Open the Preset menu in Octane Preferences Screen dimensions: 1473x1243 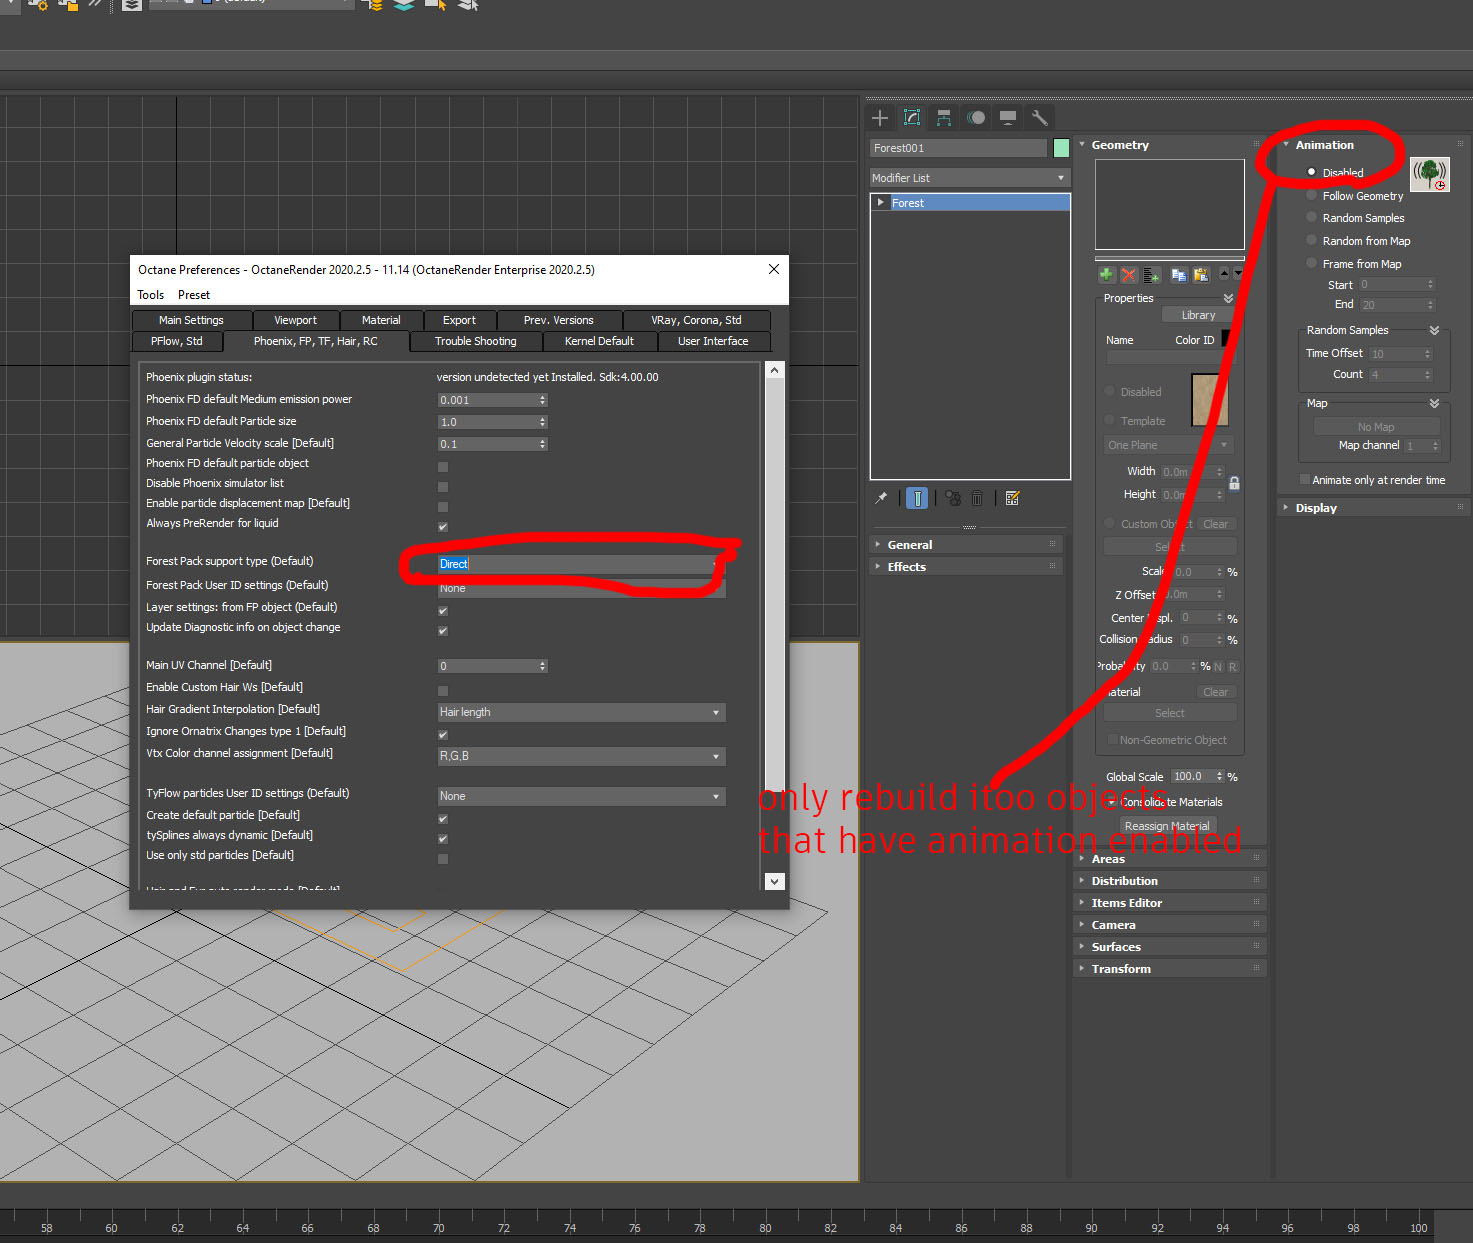pos(194,295)
